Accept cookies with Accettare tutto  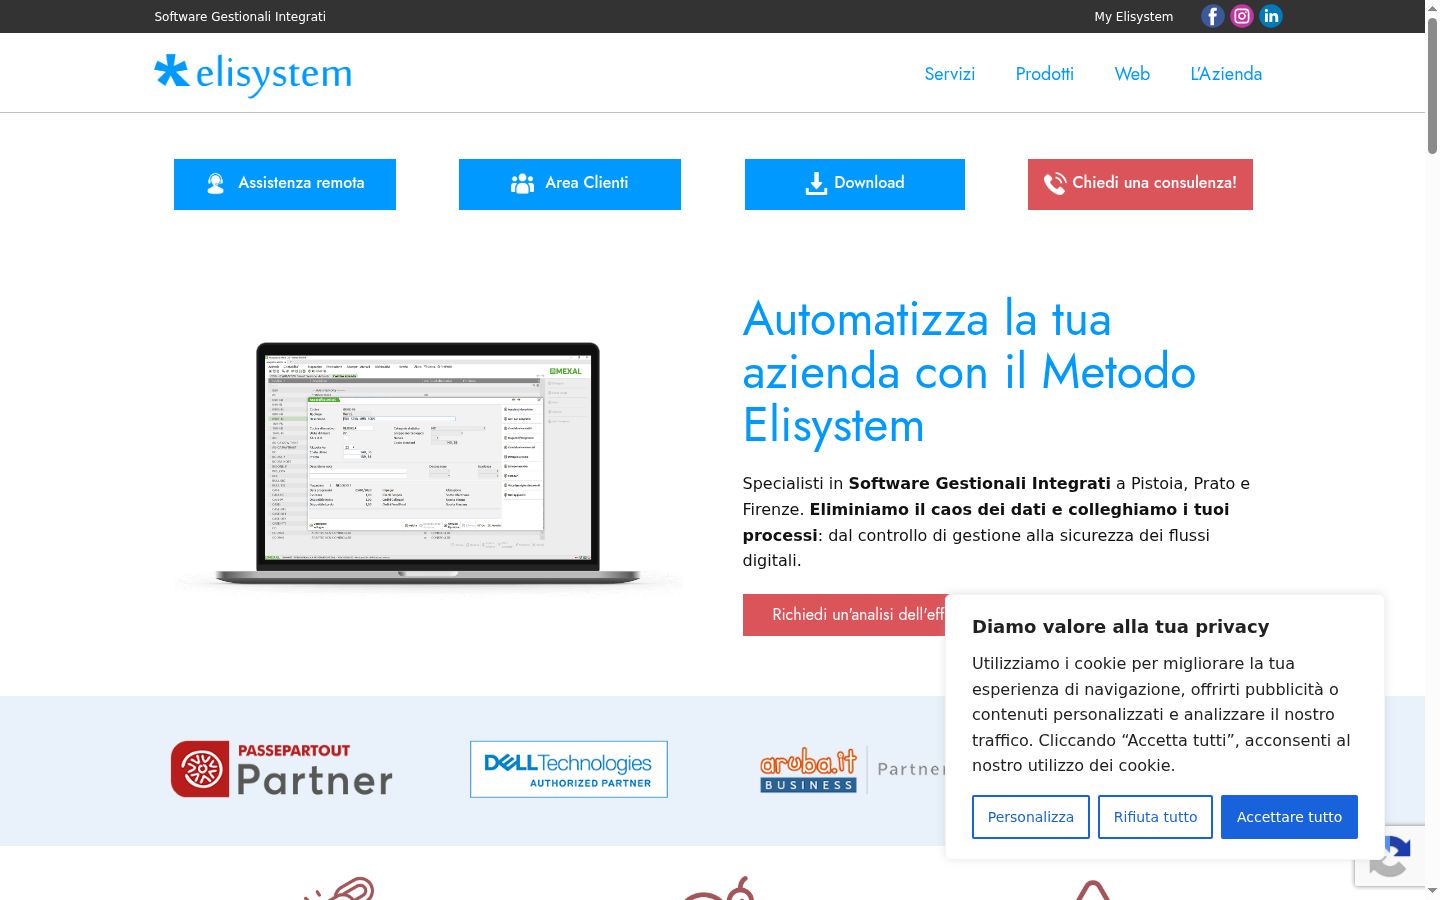coord(1289,817)
